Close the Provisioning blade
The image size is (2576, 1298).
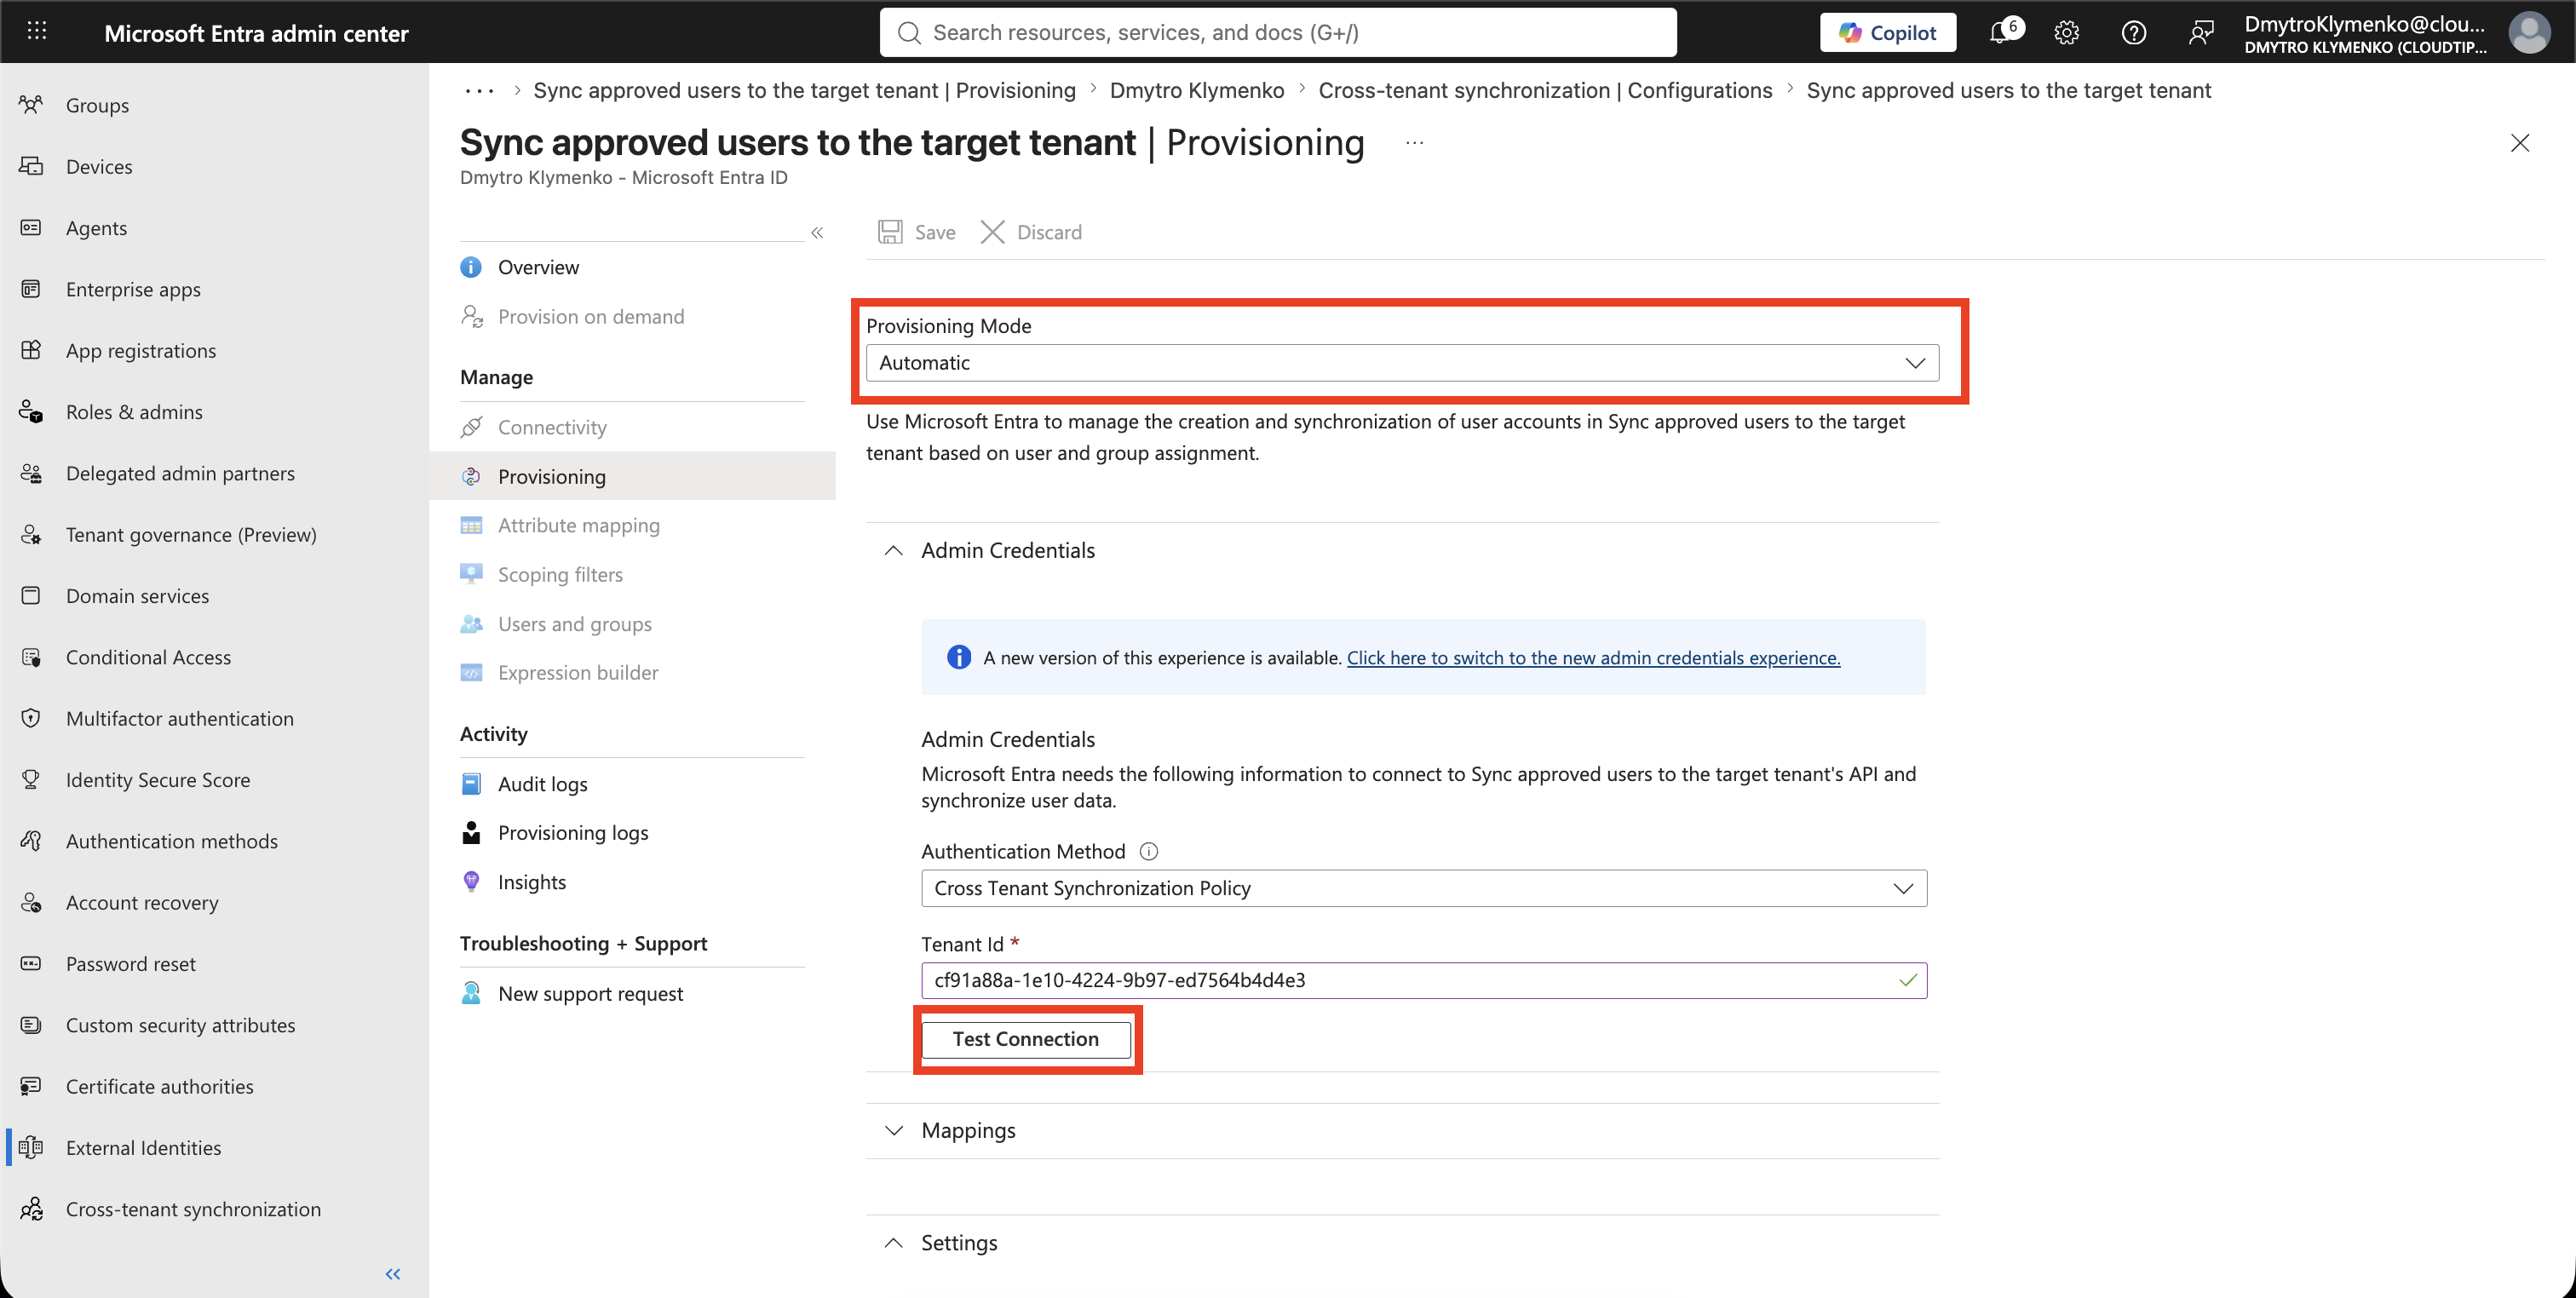pos(2520,143)
